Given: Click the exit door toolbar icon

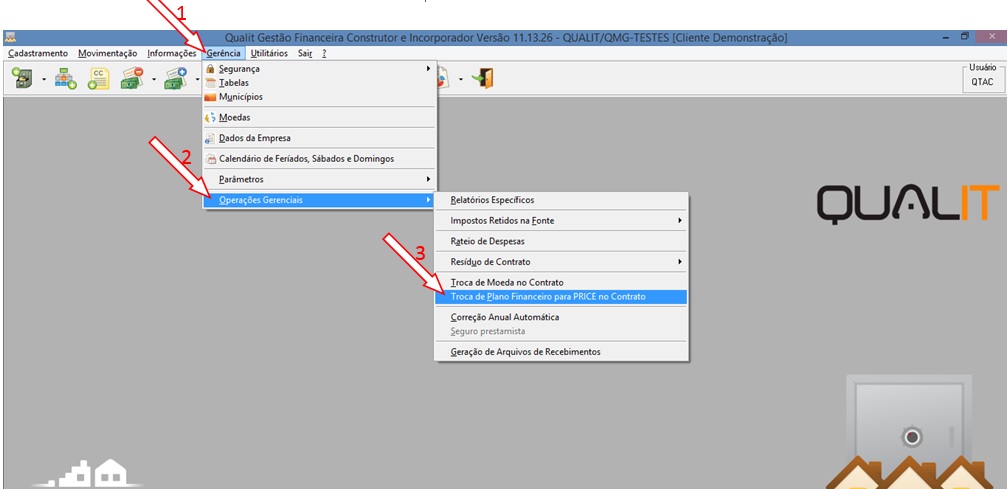Looking at the screenshot, I should [483, 78].
